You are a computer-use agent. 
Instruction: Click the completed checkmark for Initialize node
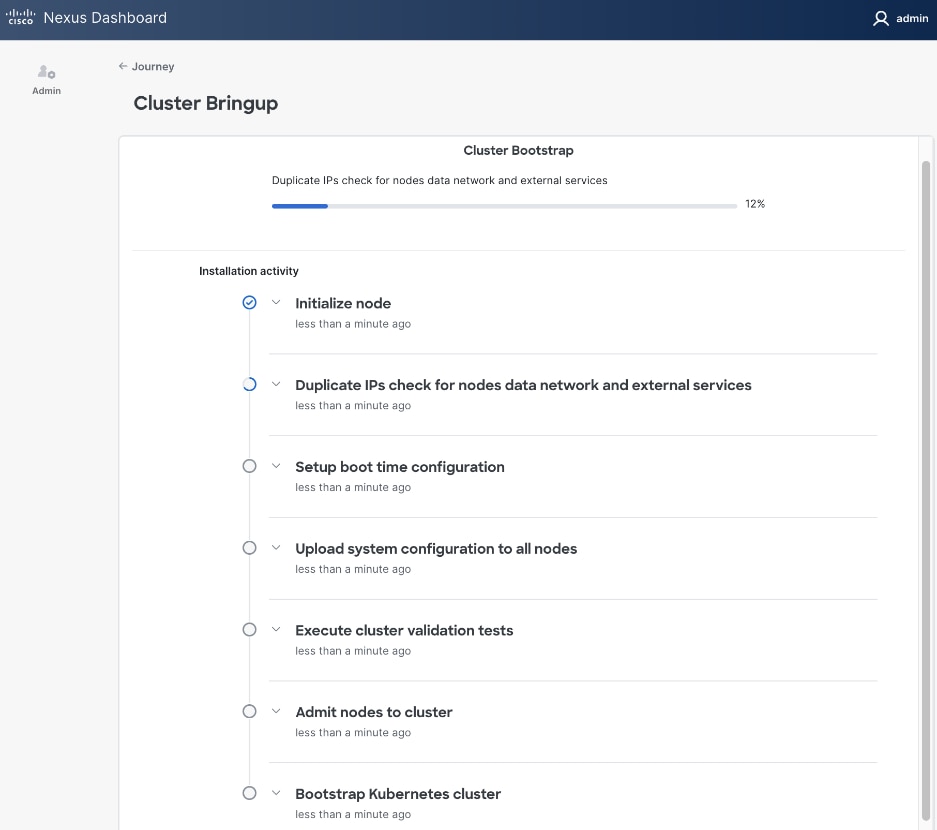250,302
